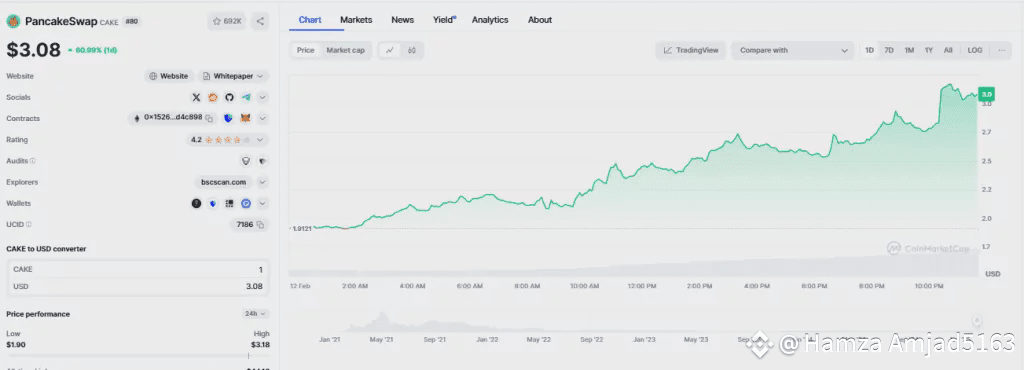Add PancakeSwap to watchlist via star 692K
1024x370 pixels.
coord(227,22)
